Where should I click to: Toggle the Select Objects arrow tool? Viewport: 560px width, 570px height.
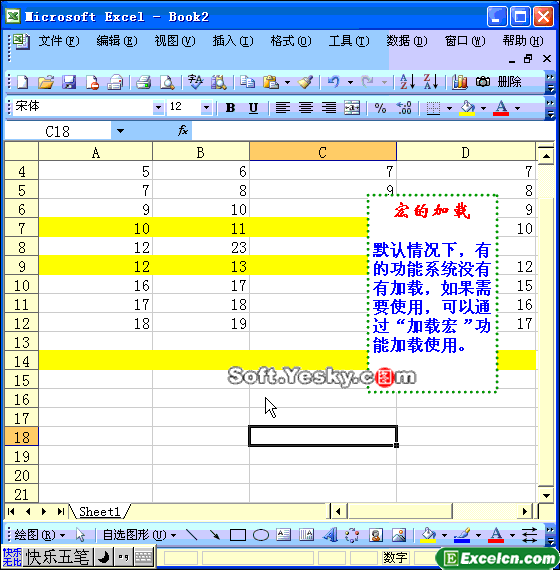(80, 535)
